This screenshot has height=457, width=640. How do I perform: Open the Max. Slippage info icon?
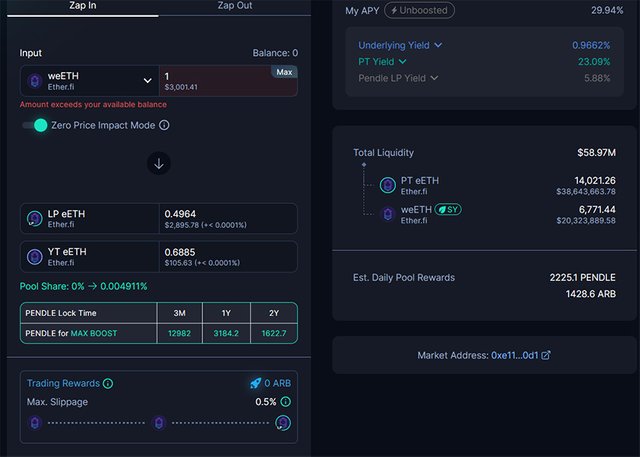286,402
